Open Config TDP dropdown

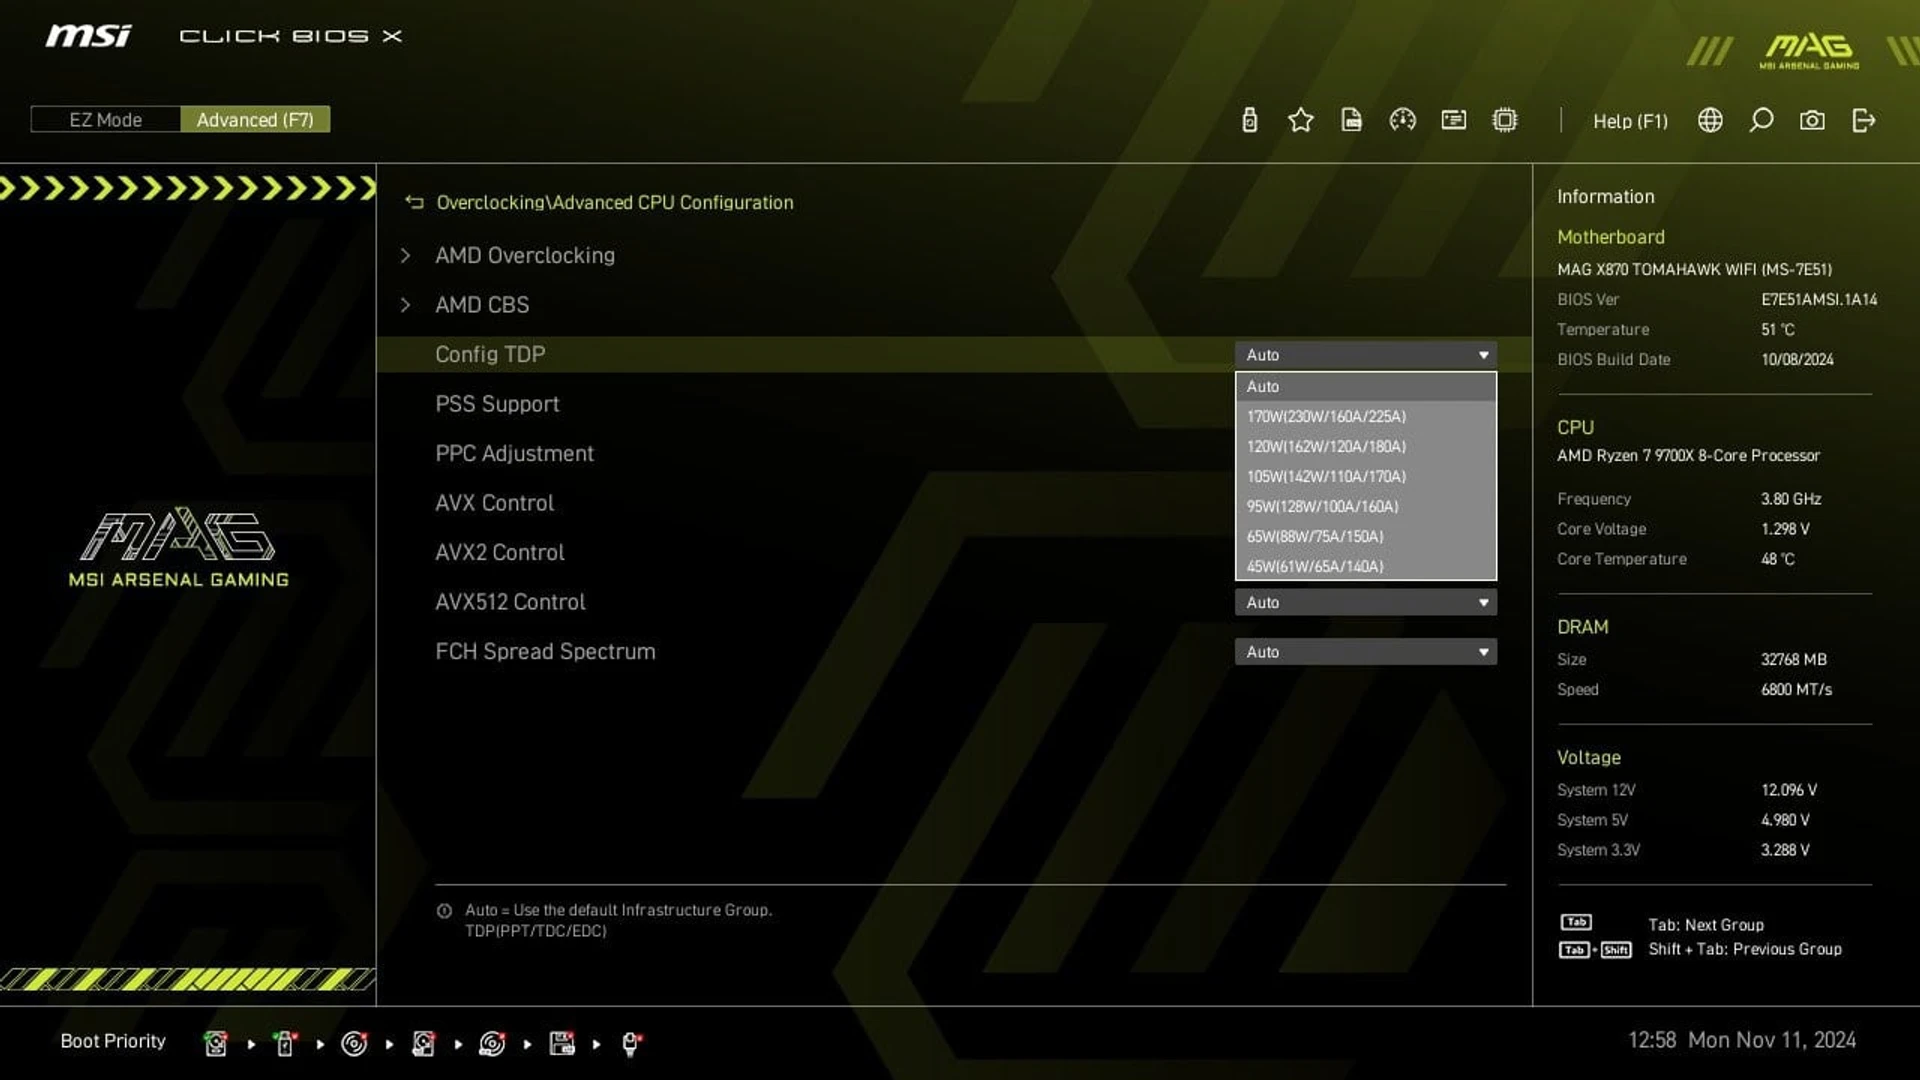(1365, 355)
